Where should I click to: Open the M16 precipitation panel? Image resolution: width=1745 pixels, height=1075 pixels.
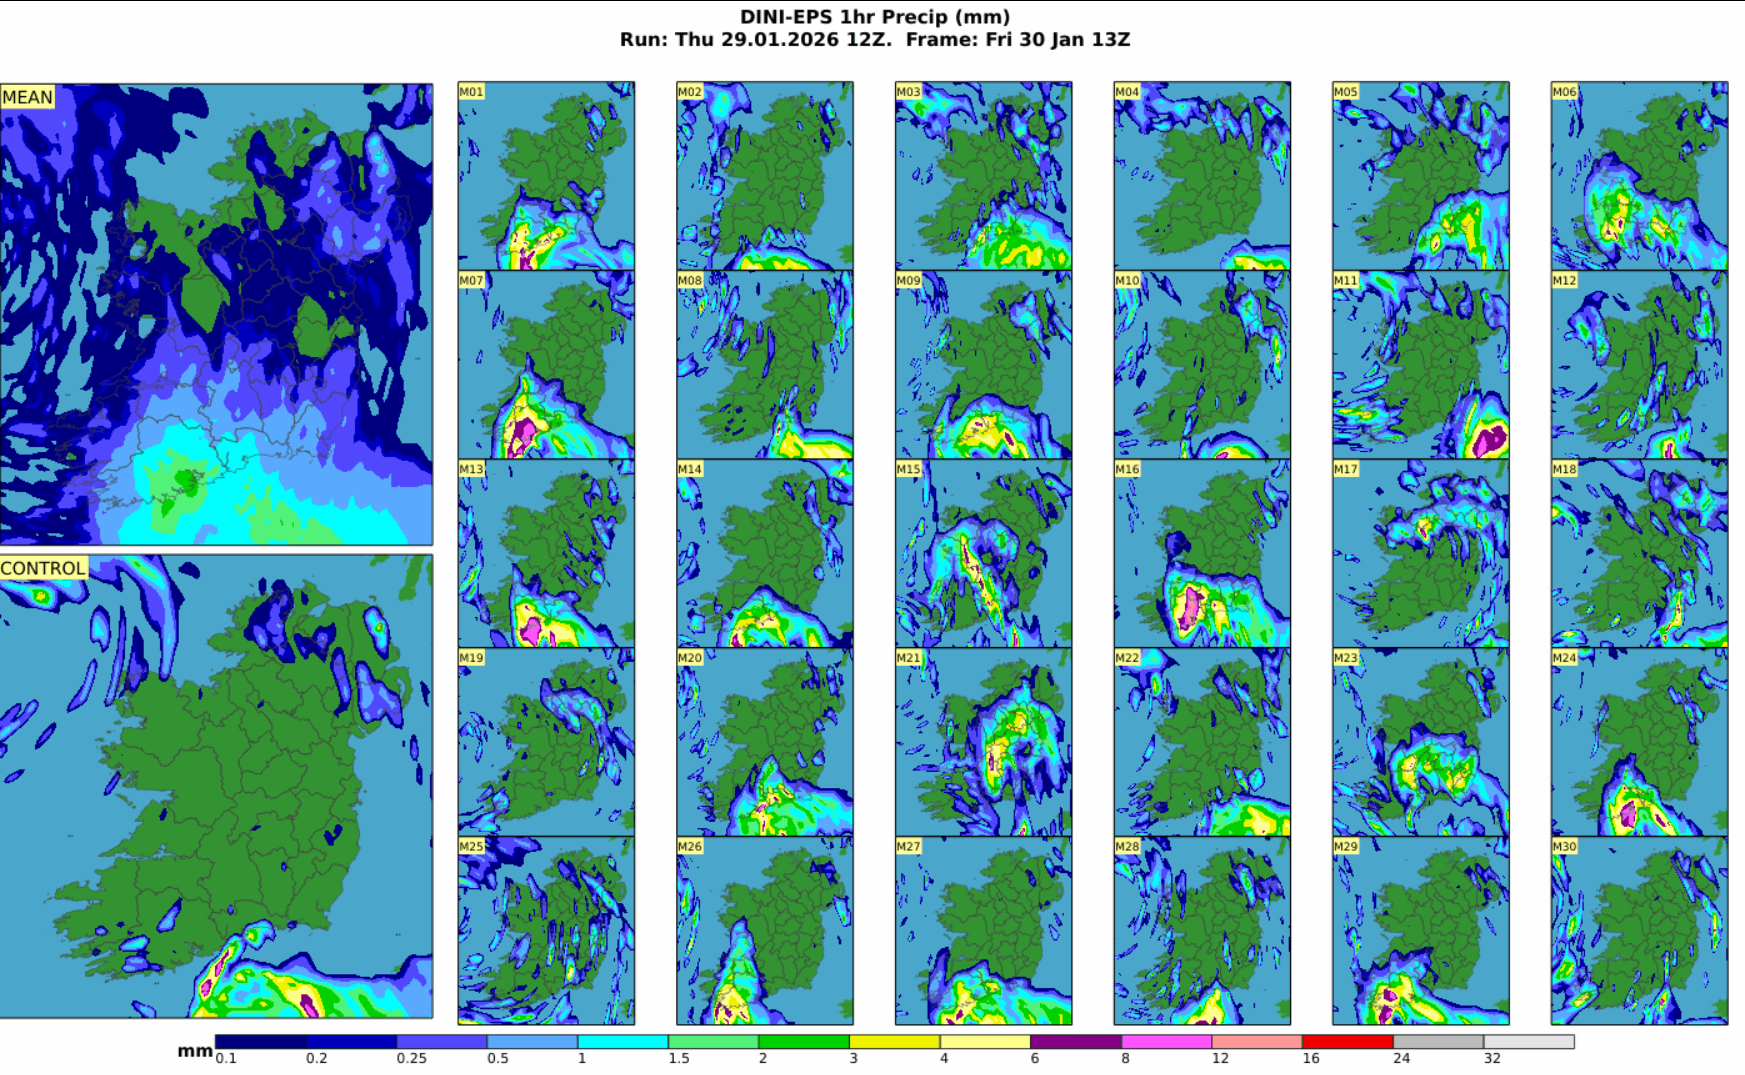click(x=1202, y=553)
